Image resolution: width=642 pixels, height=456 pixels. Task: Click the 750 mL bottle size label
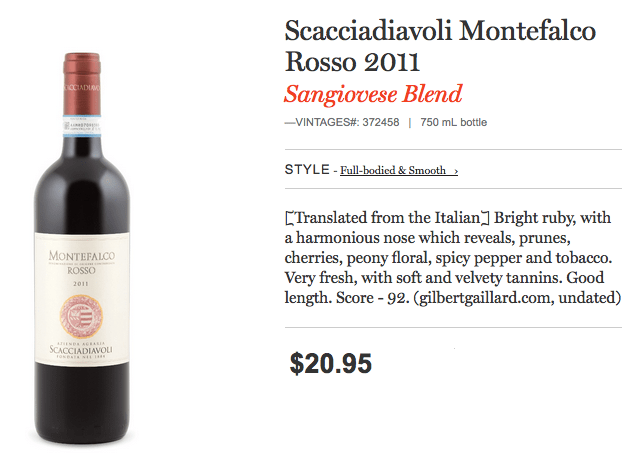[x=454, y=122]
